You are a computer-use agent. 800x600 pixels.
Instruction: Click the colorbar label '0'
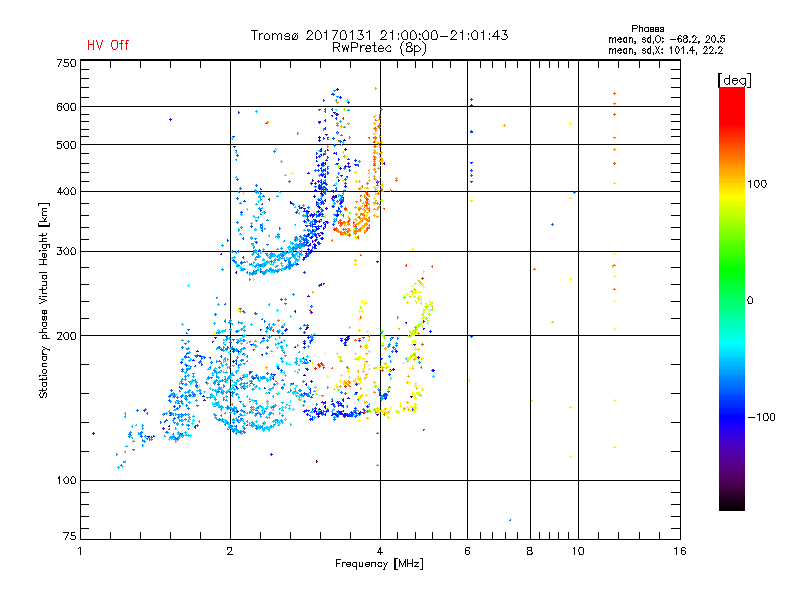point(750,301)
